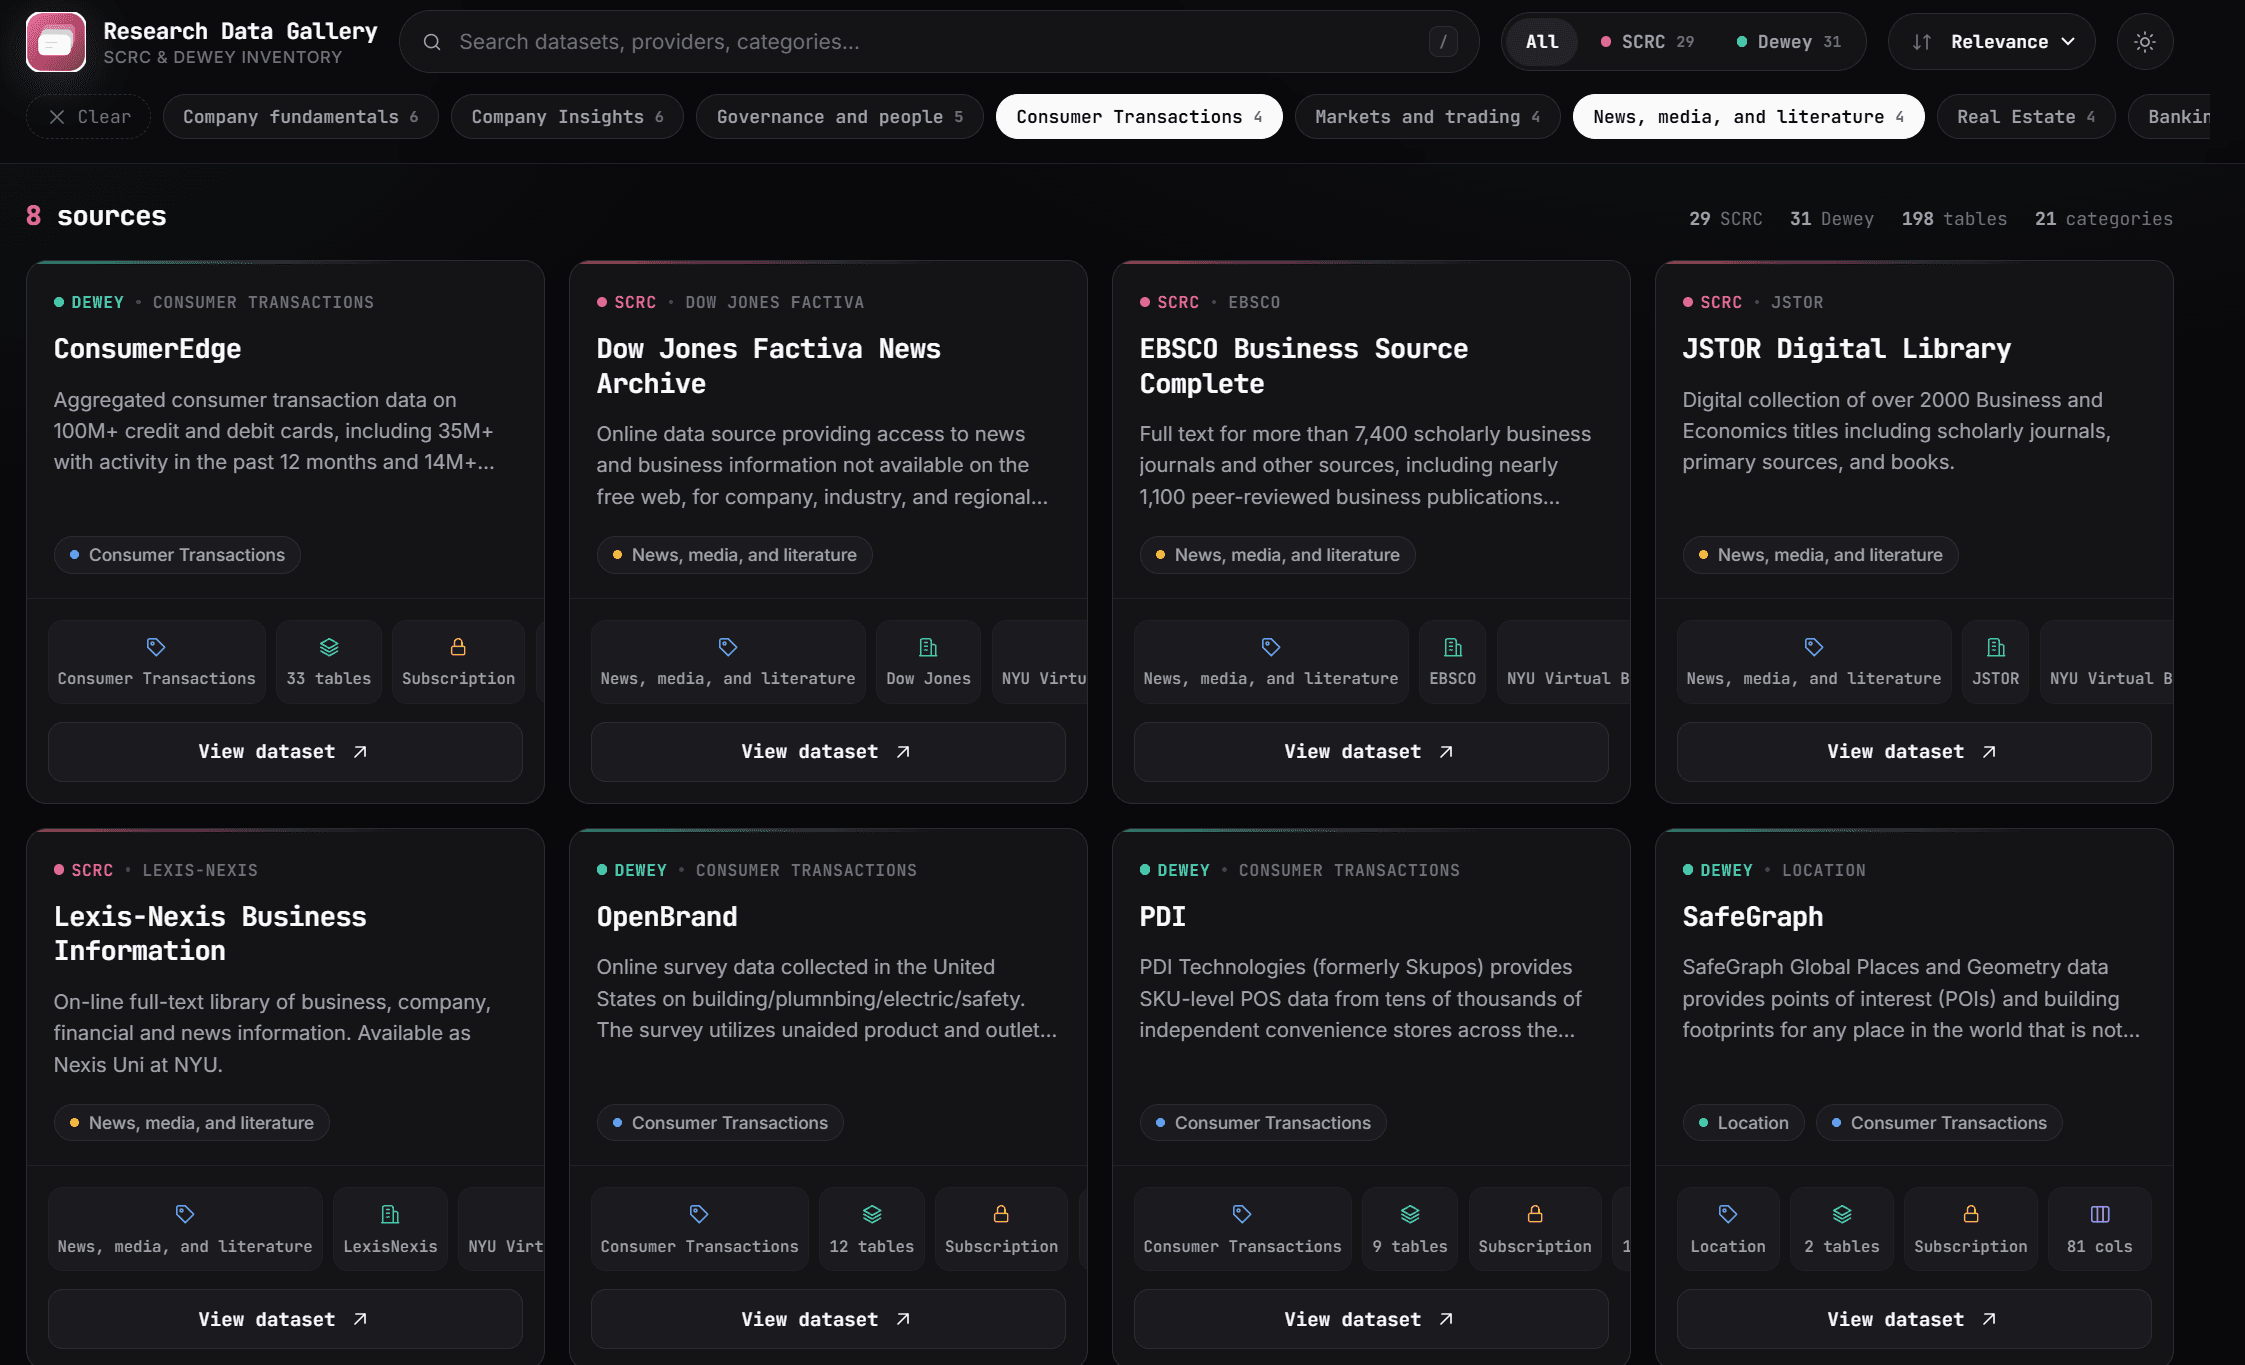Select the Company fundamentals category chip
The height and width of the screenshot is (1365, 2245).
point(300,117)
